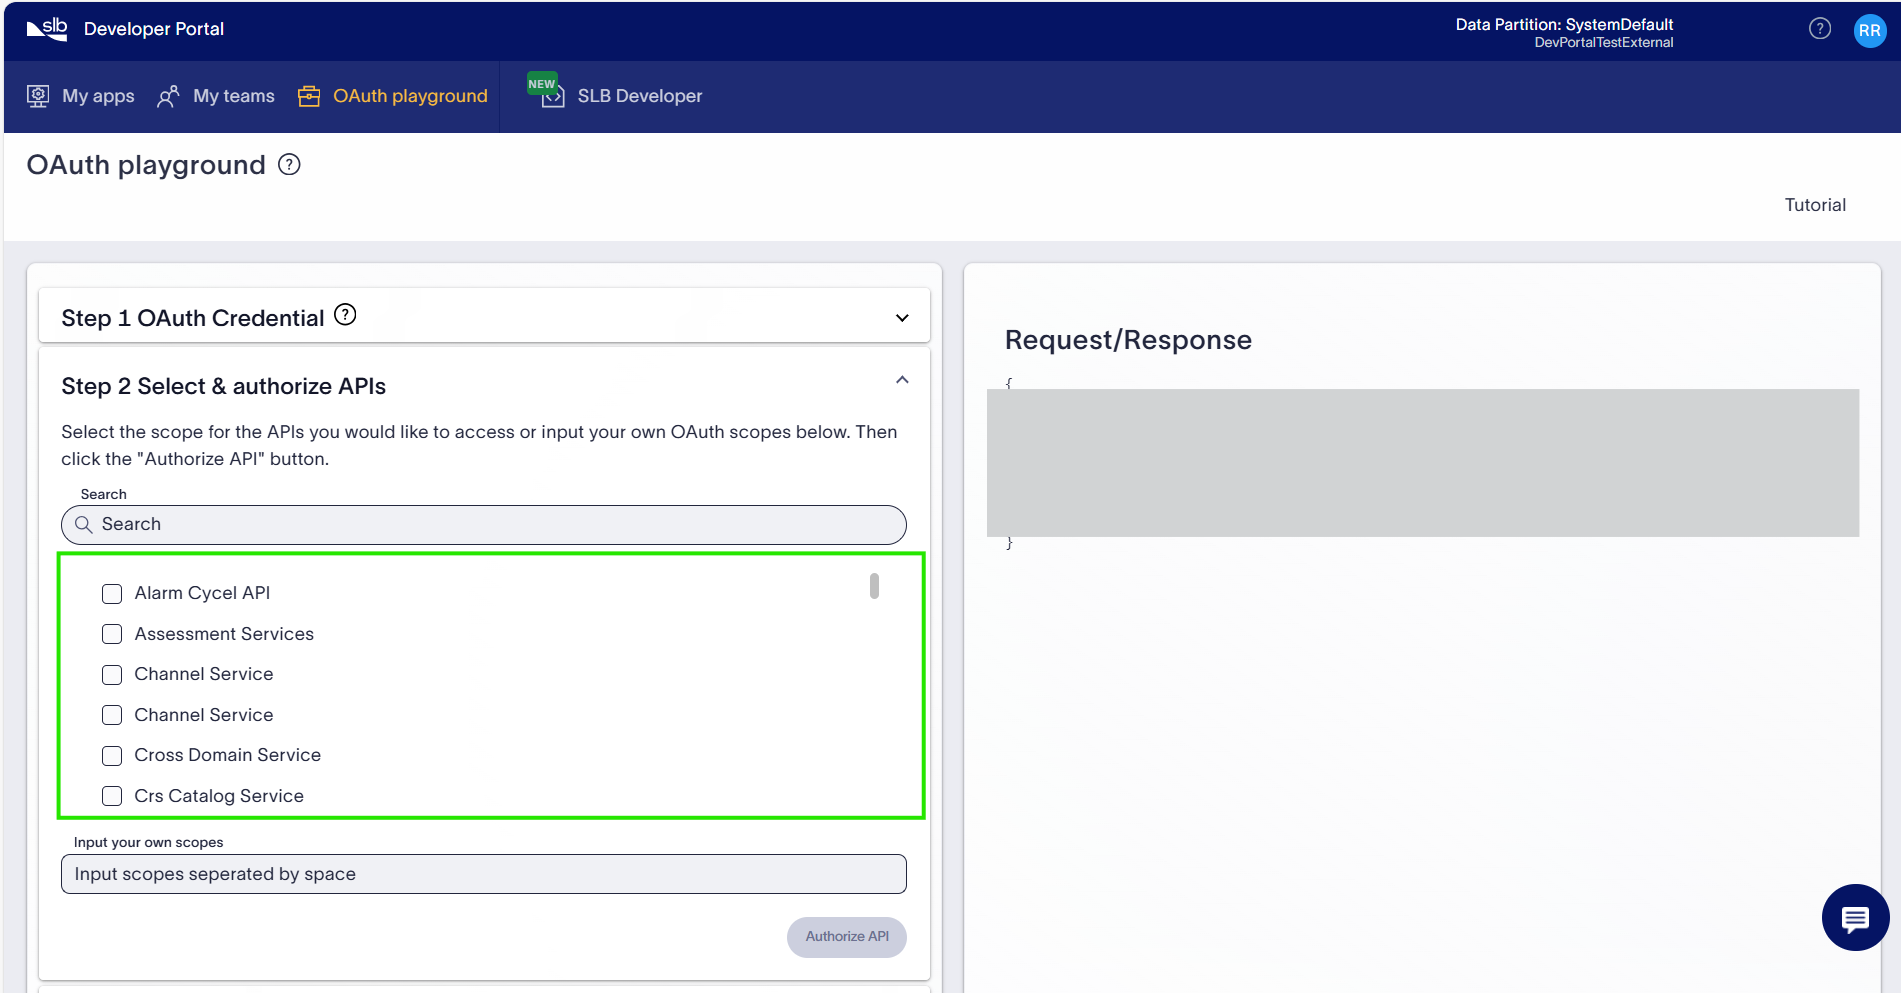Click the API list scrollbar thumb

874,586
